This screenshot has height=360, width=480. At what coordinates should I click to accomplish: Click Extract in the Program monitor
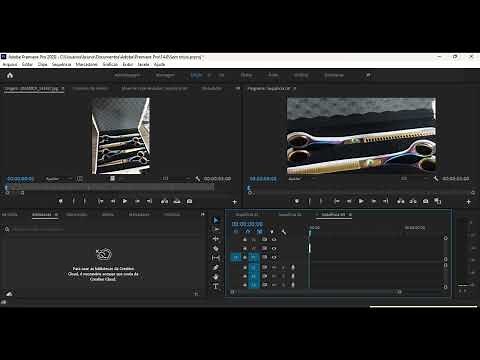pos(413,201)
